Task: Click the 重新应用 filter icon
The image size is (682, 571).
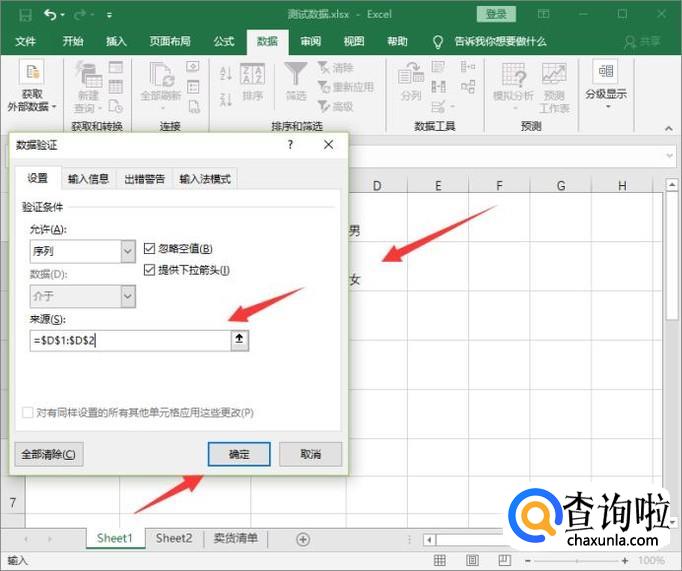Action: coord(324,87)
